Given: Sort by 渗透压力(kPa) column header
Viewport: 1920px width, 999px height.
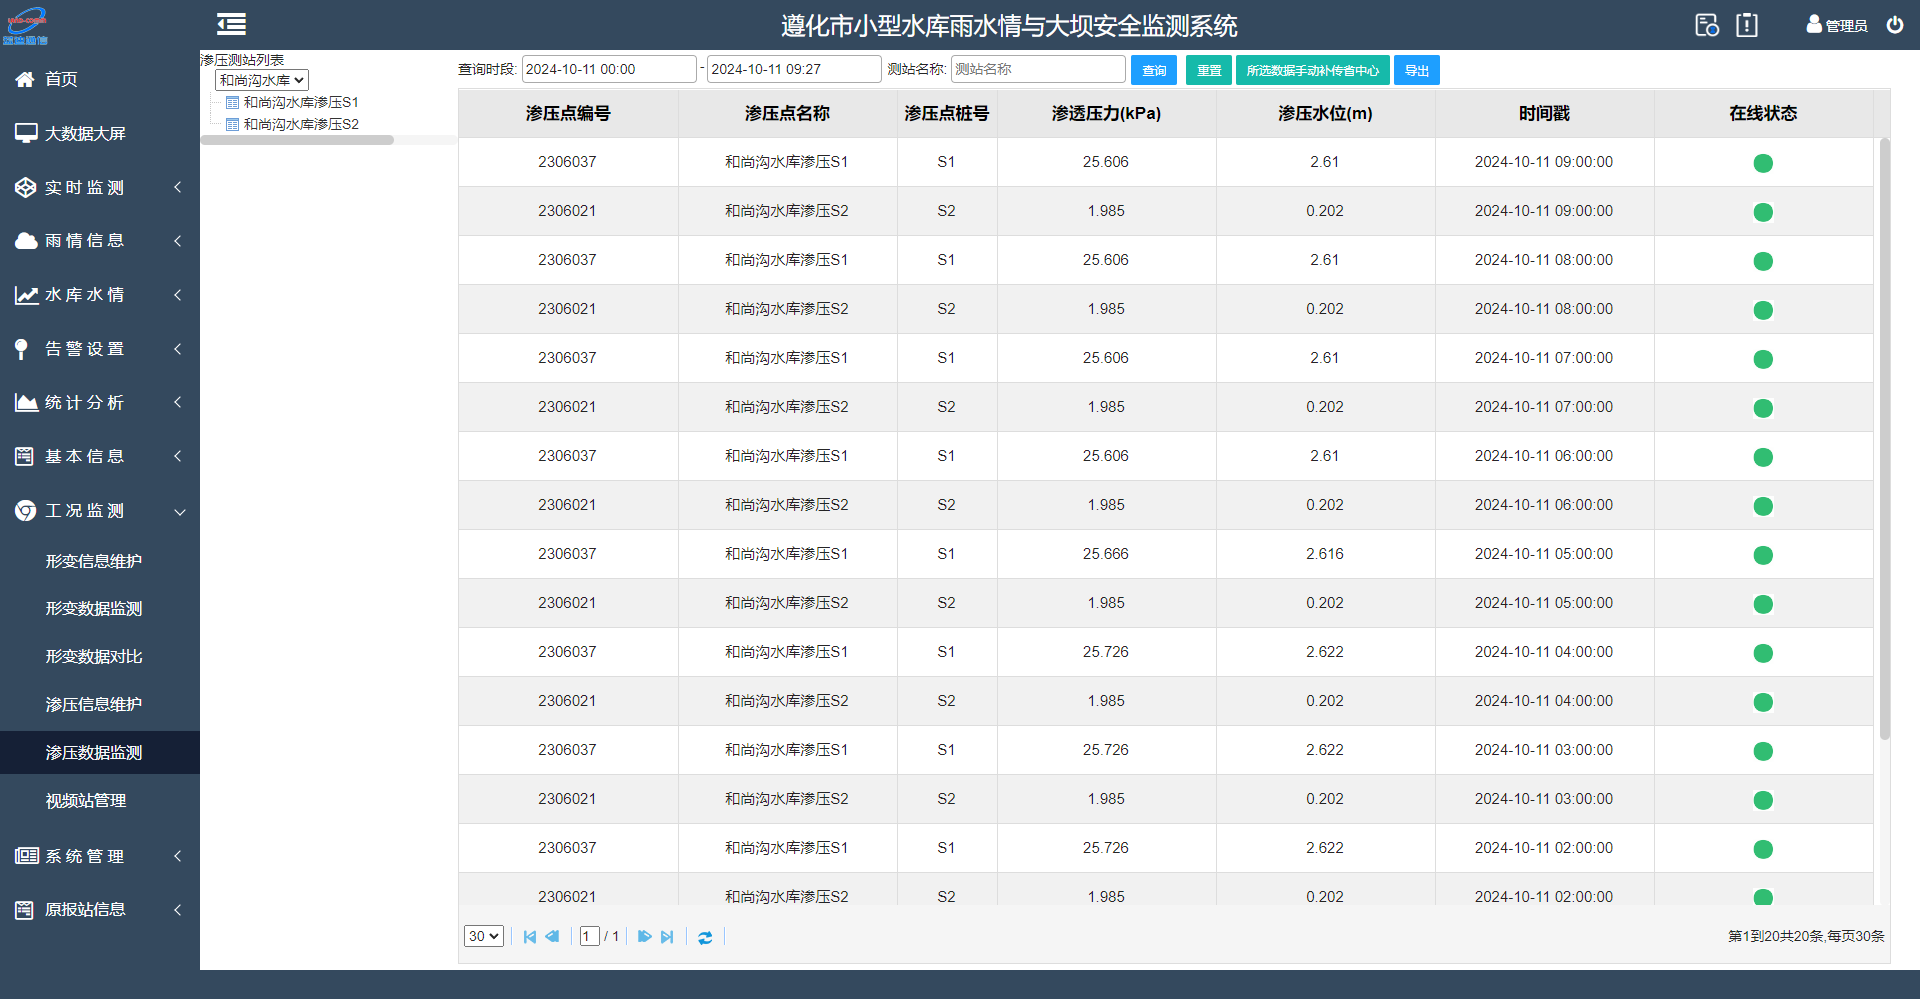Looking at the screenshot, I should tap(1106, 113).
